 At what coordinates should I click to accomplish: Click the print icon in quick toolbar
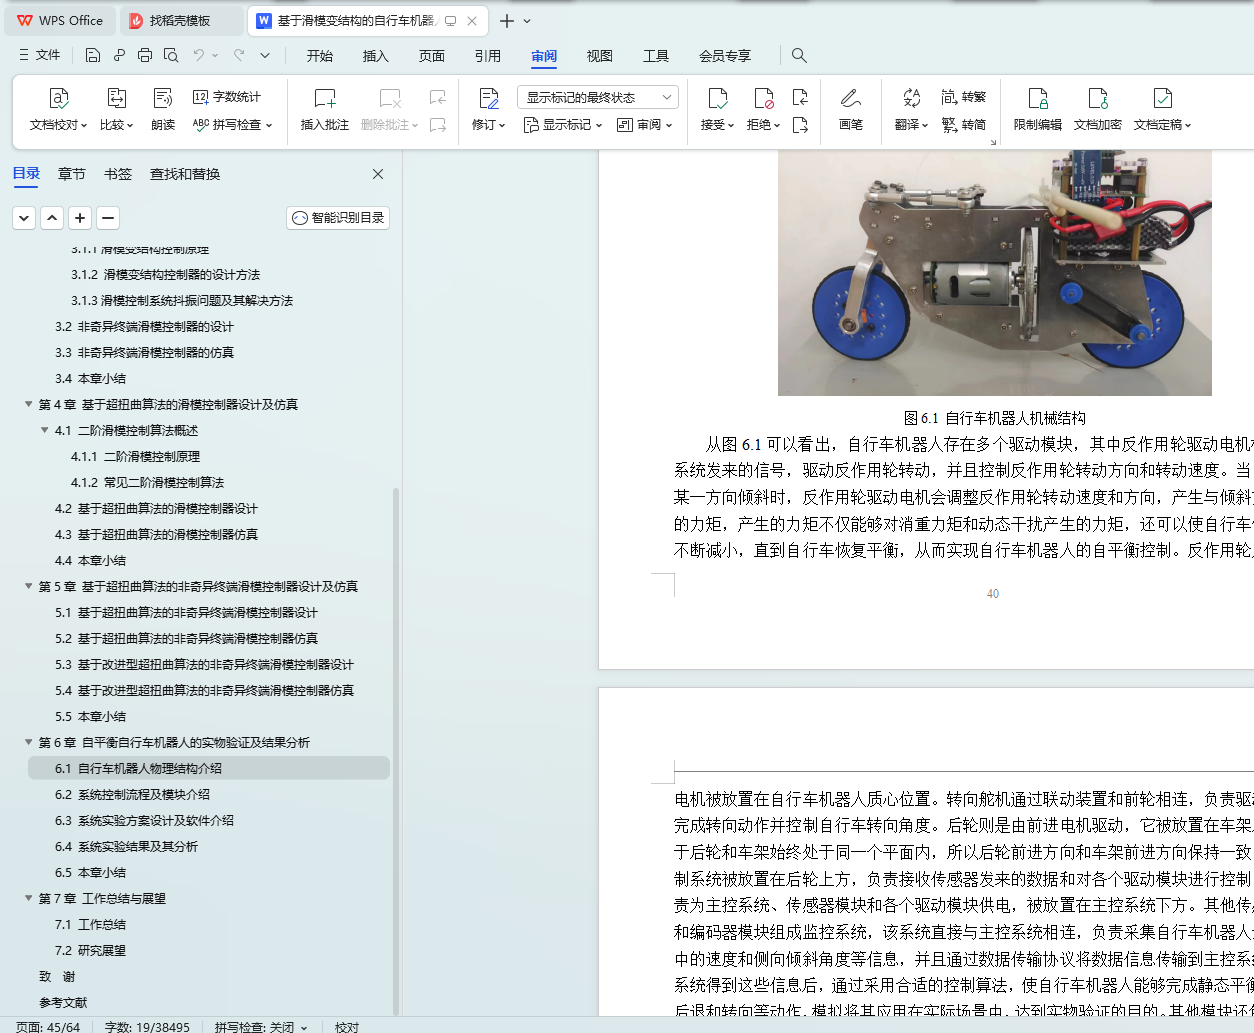pyautogui.click(x=145, y=55)
